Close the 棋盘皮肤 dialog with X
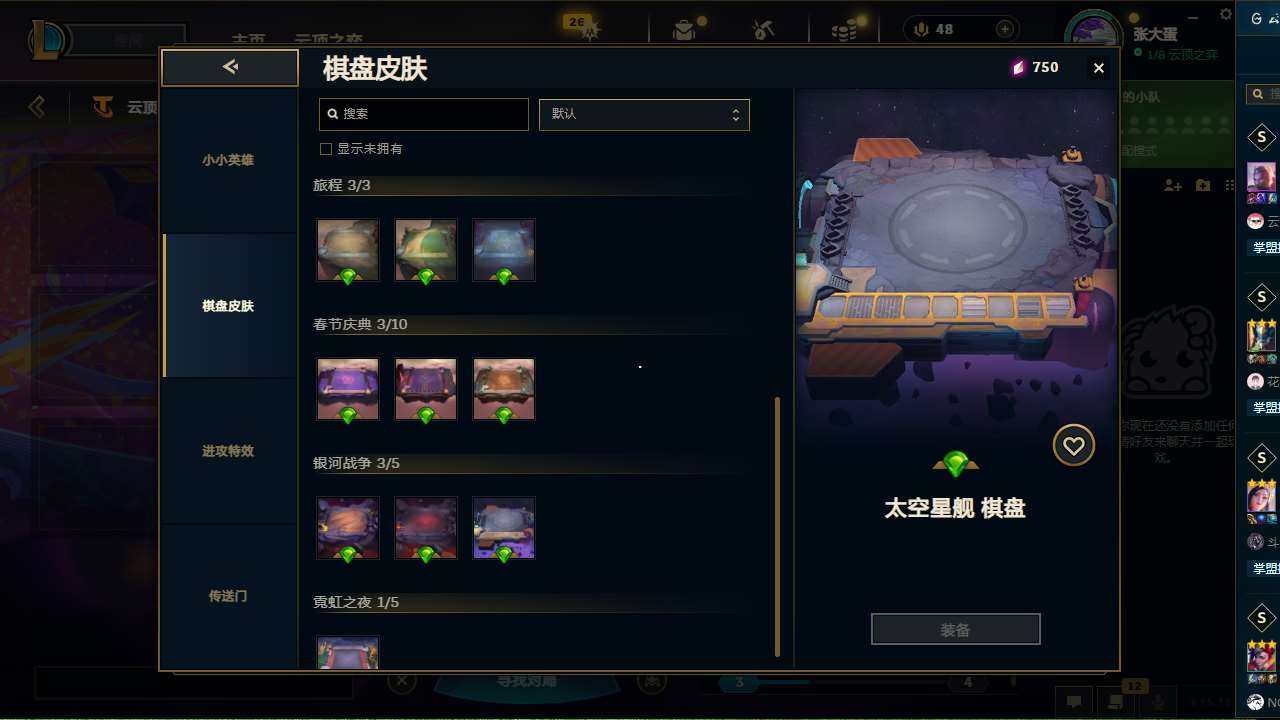1280x720 pixels. click(x=1099, y=68)
